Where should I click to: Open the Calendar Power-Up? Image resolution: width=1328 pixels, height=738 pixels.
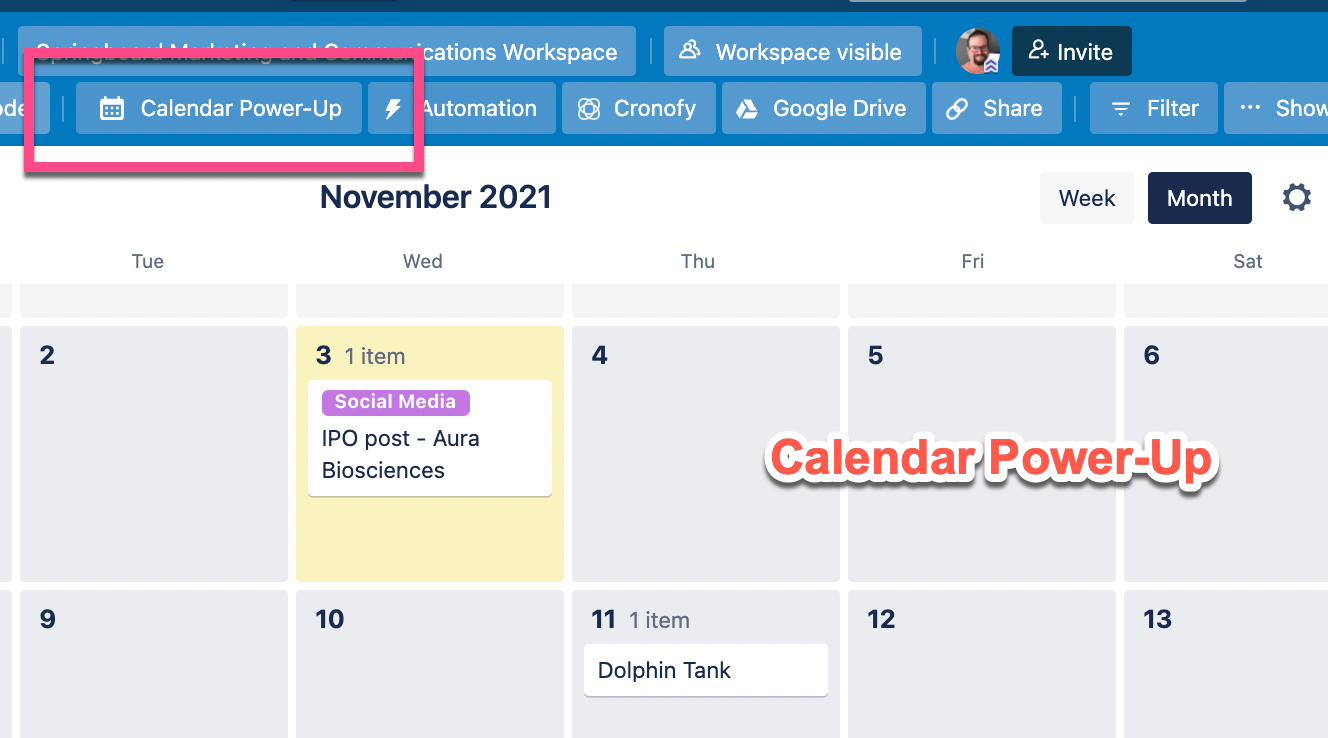click(218, 108)
